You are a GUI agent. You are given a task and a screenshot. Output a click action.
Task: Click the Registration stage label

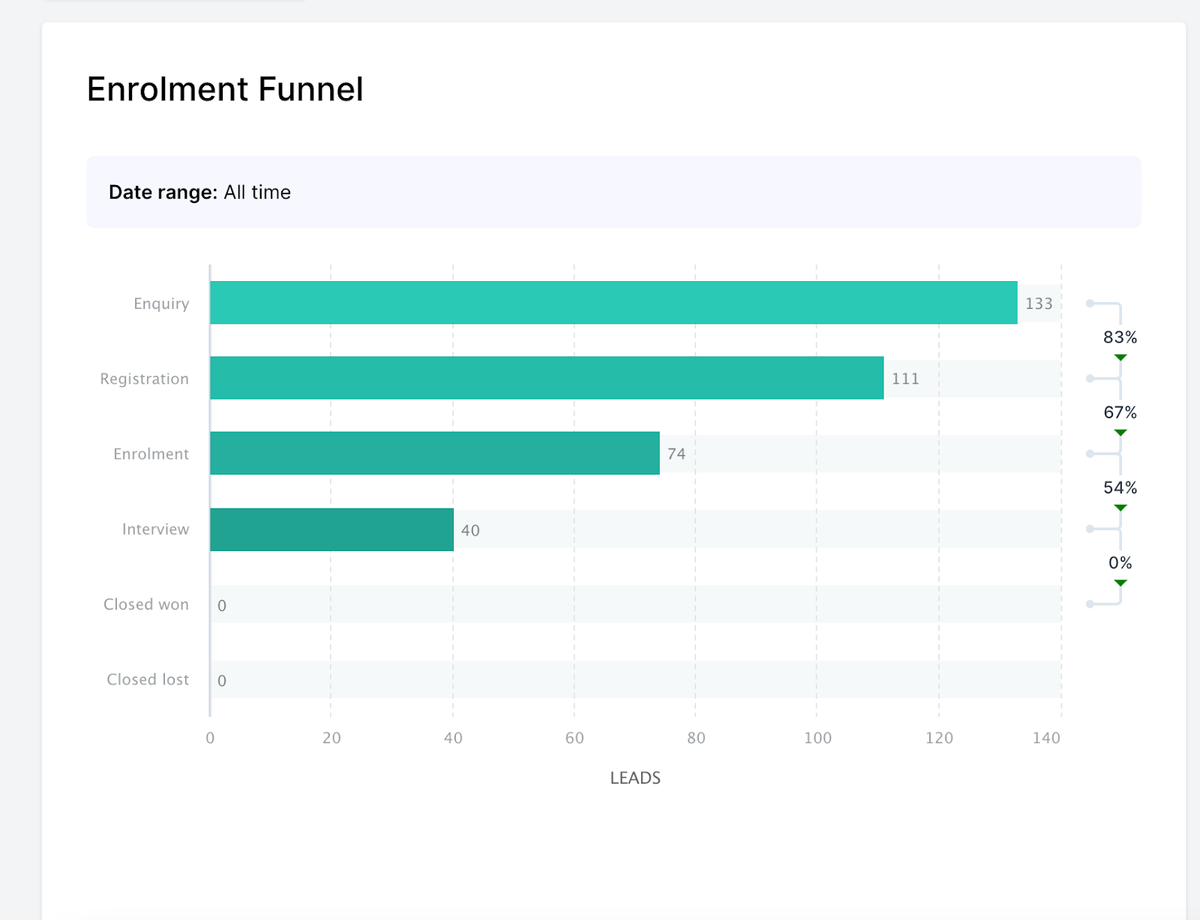[x=144, y=379]
